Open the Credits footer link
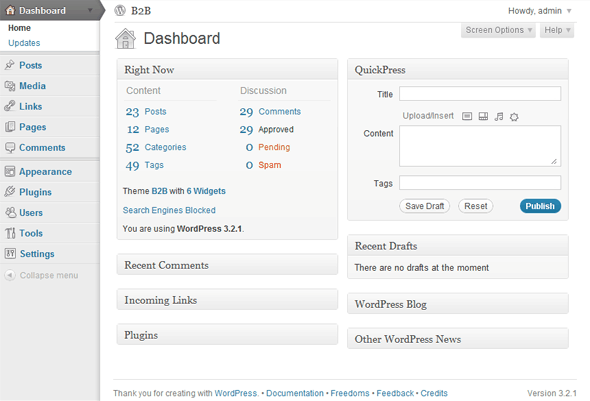Screen dimensions: 590x401 click(x=434, y=393)
